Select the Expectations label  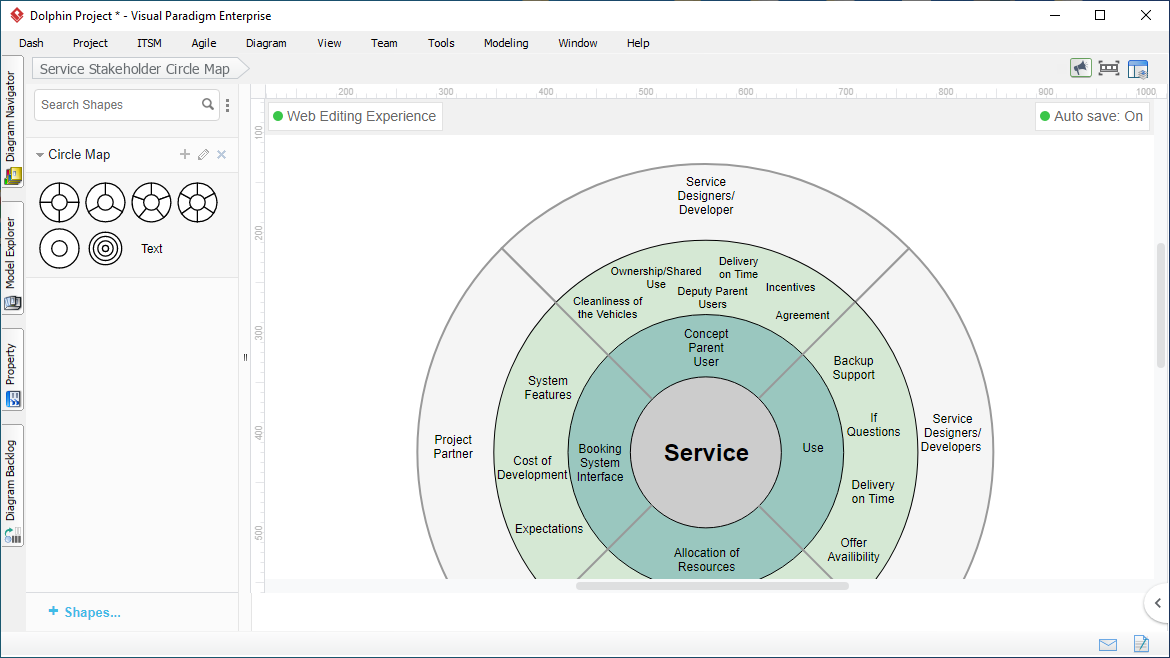[x=548, y=529]
